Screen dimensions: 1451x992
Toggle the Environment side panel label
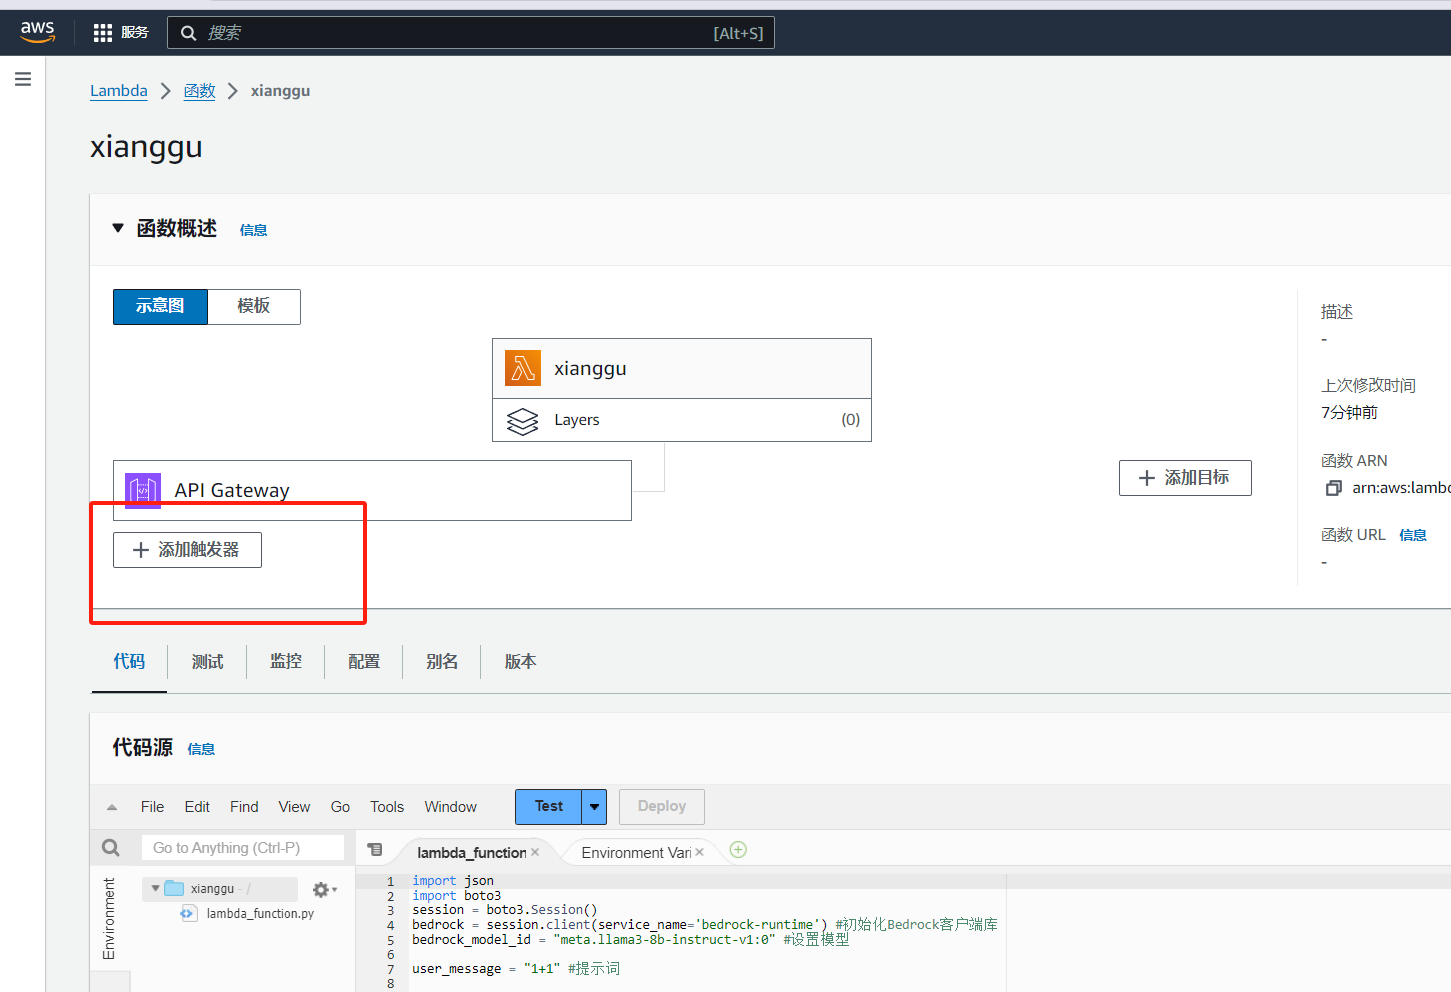pyautogui.click(x=109, y=918)
